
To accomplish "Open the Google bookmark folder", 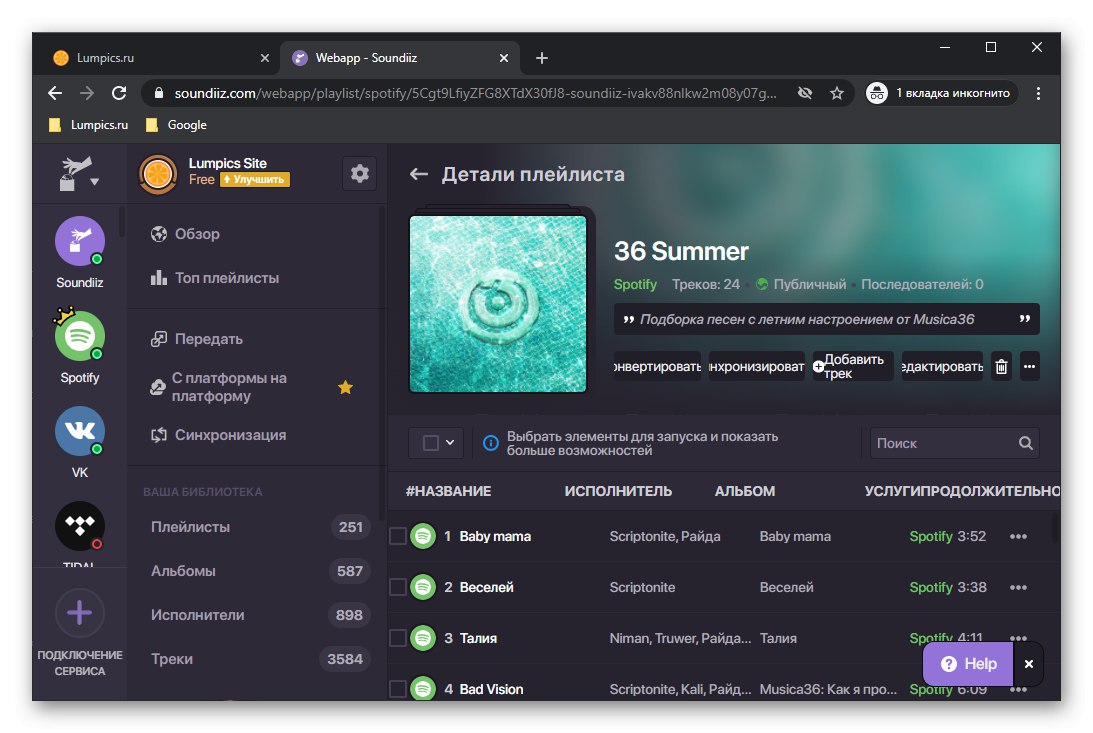I will [x=176, y=125].
